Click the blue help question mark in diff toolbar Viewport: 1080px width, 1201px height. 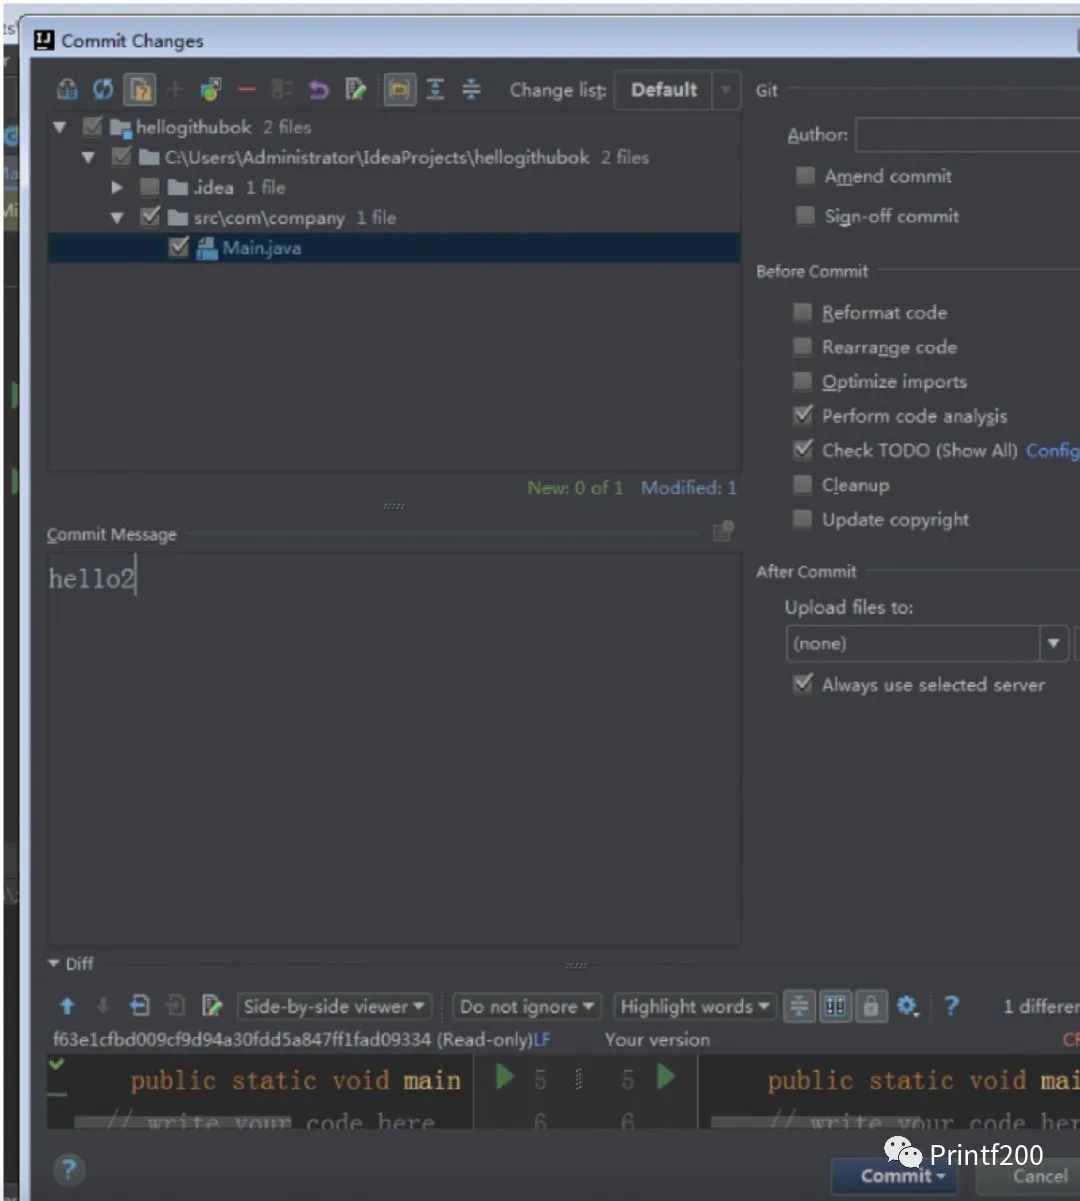[951, 1006]
